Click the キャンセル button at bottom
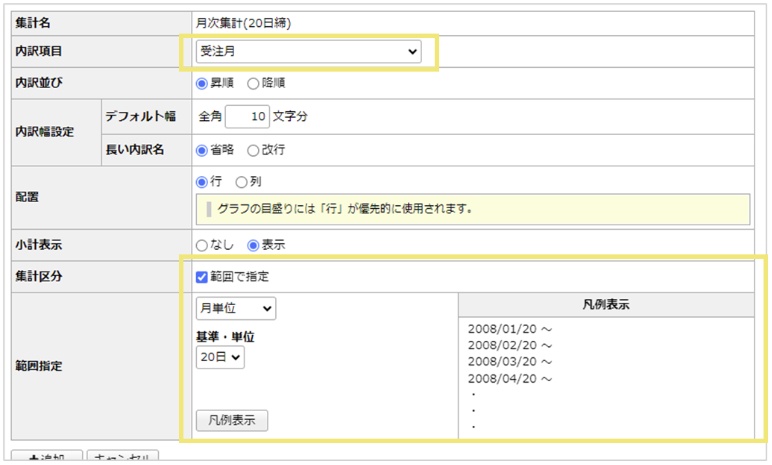Viewport: 772px width, 465px height. (122, 458)
